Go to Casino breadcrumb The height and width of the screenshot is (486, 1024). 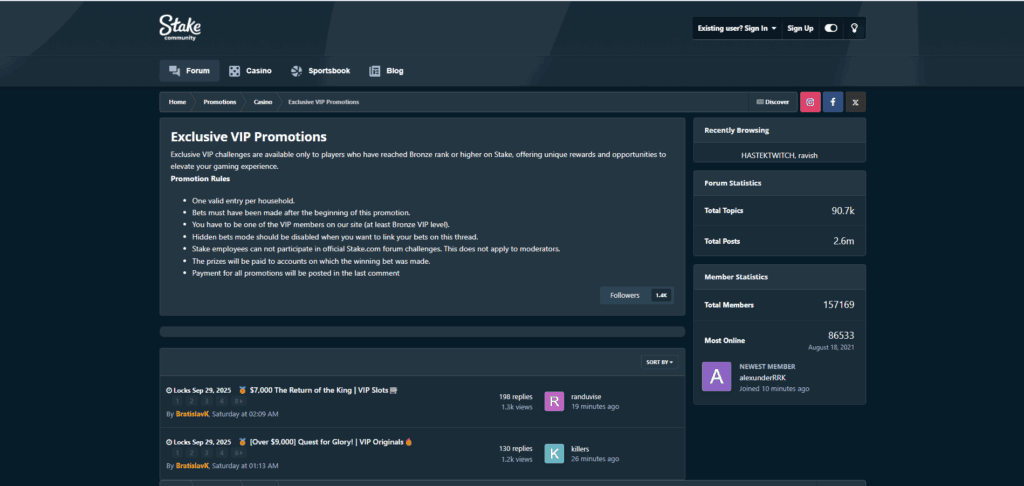tap(263, 102)
